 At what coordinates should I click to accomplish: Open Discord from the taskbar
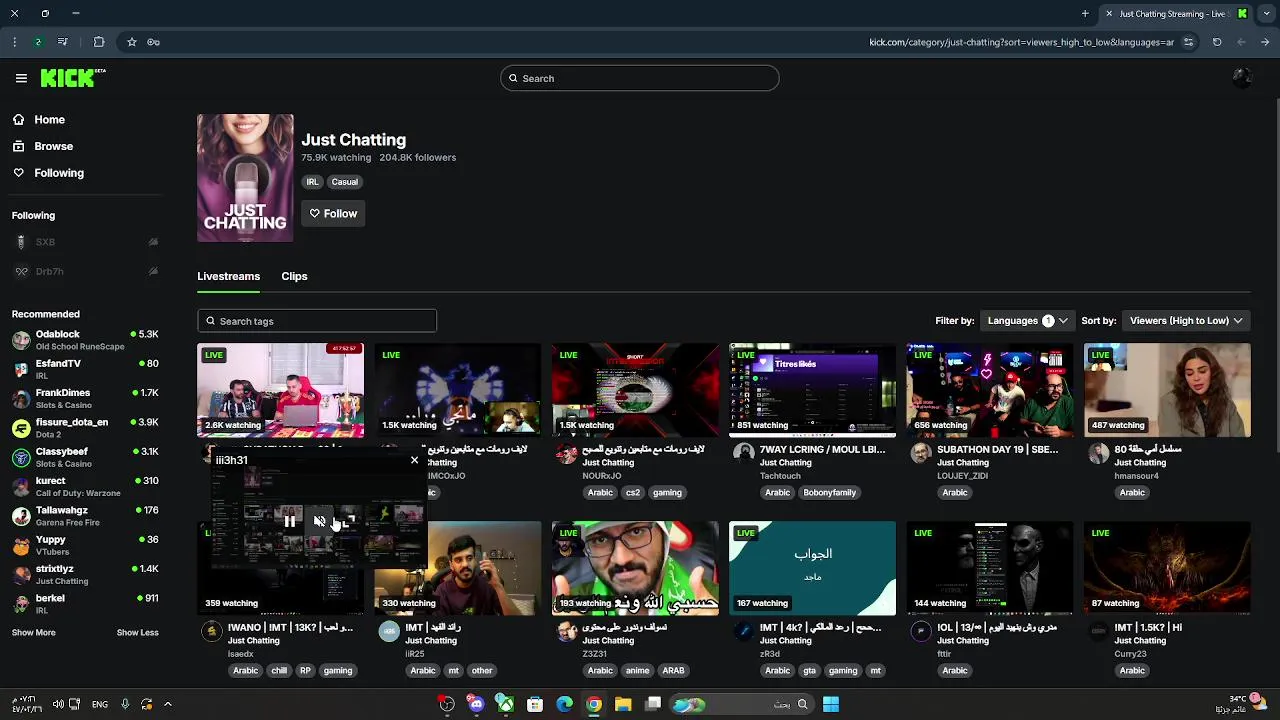pyautogui.click(x=476, y=704)
